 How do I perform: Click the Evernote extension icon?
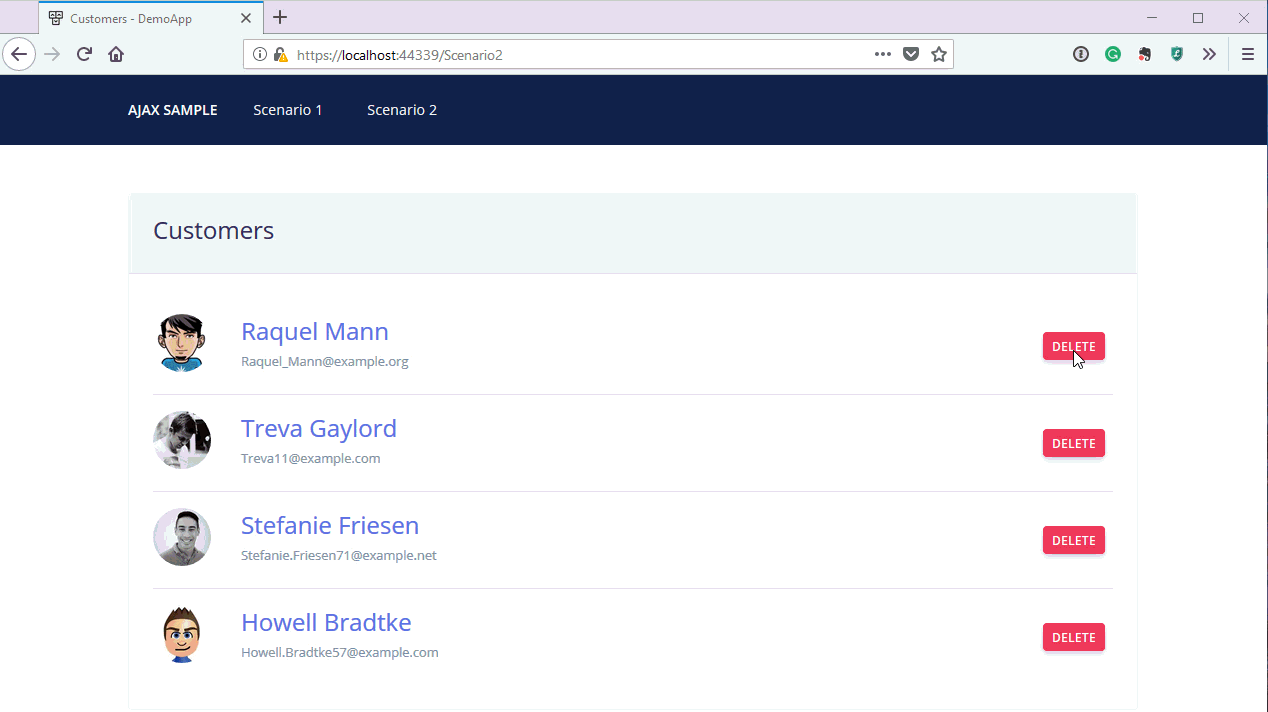1145,54
